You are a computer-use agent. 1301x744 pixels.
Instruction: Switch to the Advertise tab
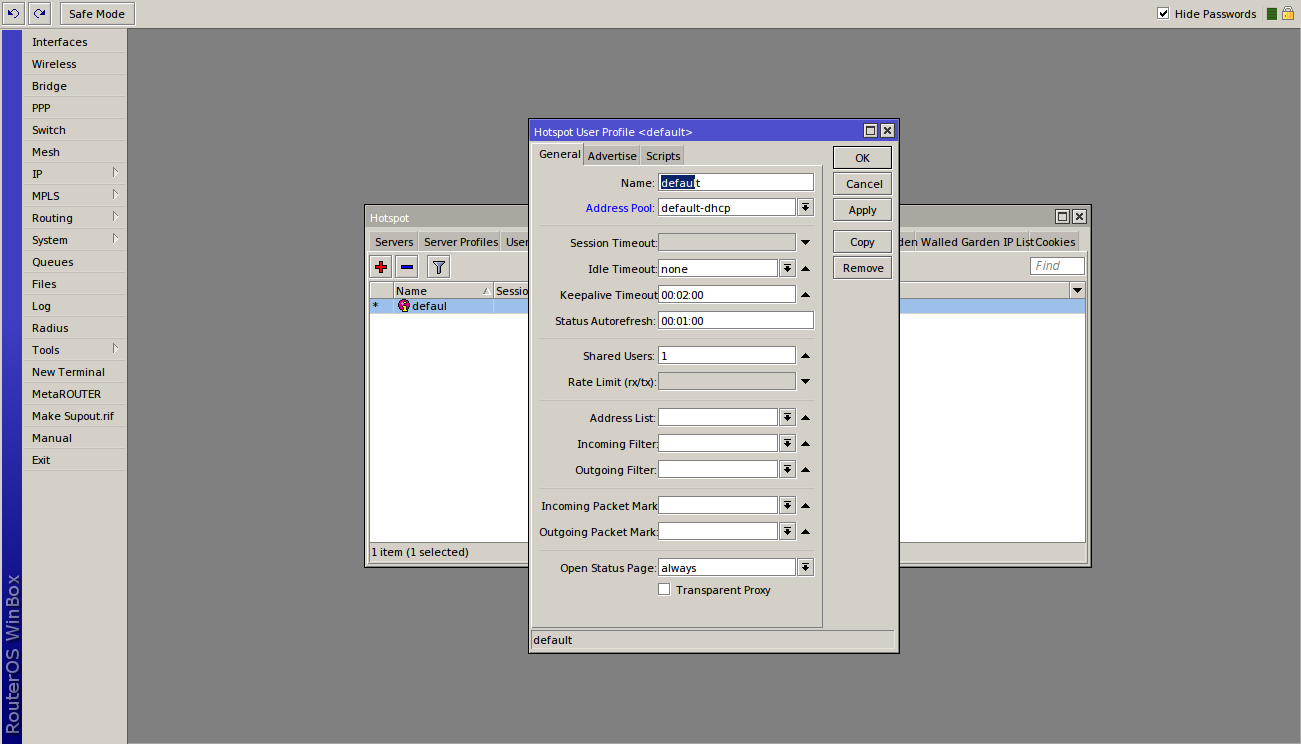612,156
